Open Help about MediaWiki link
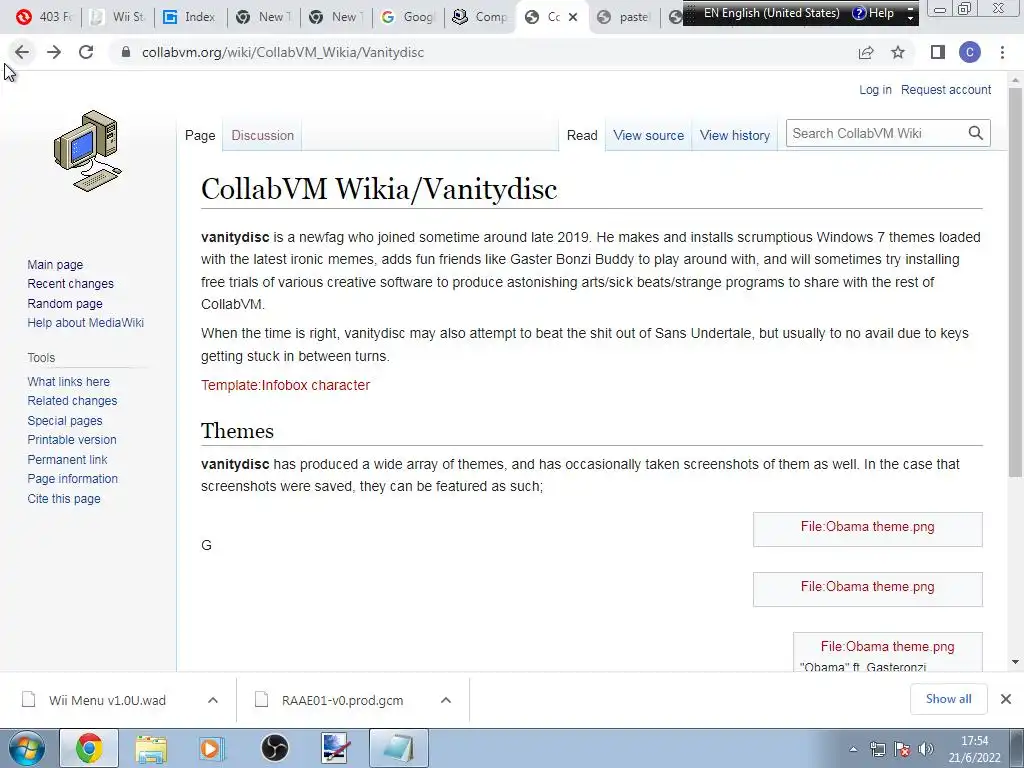 (86, 323)
